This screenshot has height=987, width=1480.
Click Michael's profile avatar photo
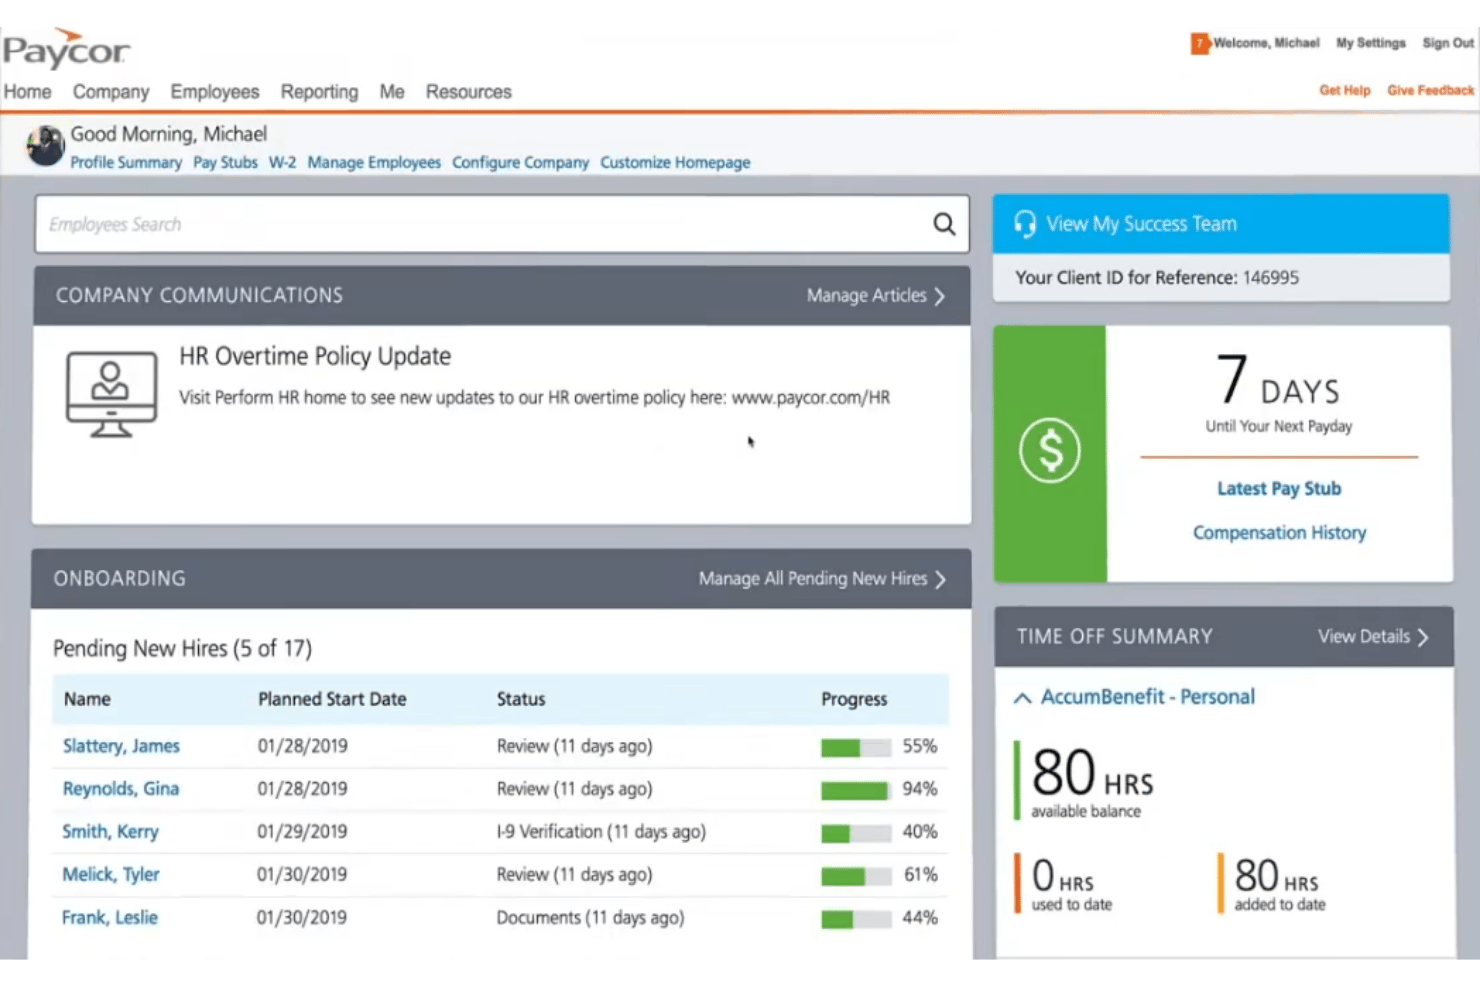[45, 146]
